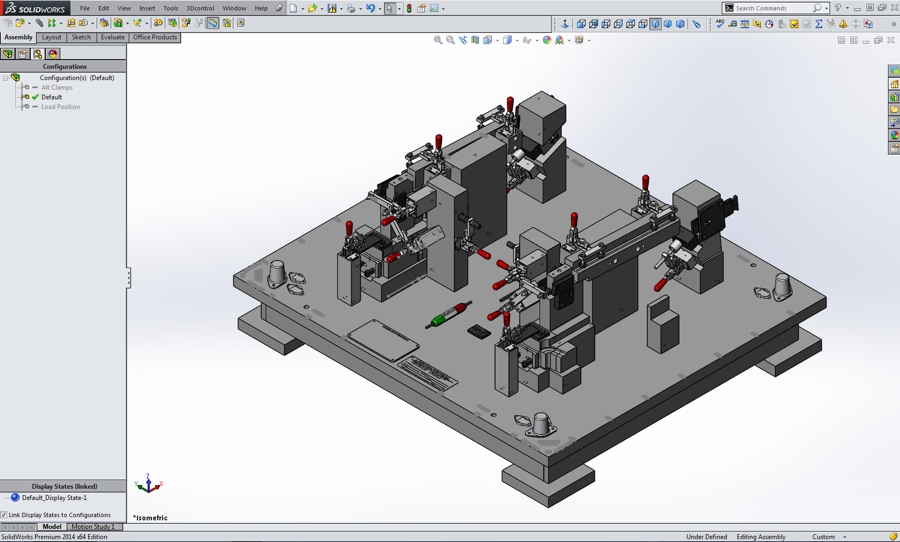
Task: Switch to the Layout tab
Action: pos(51,37)
